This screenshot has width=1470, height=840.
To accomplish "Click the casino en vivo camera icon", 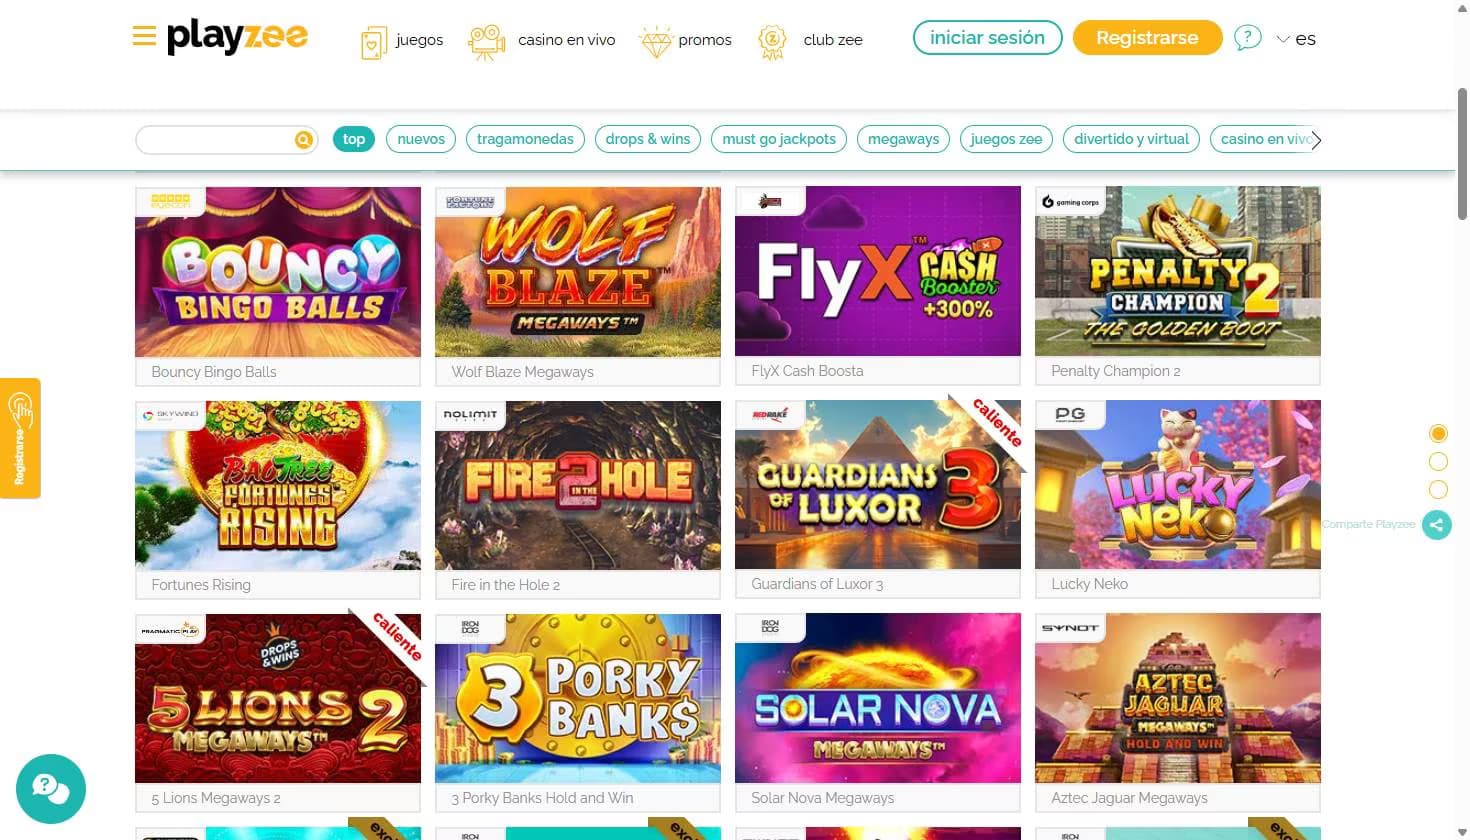I will click(487, 42).
